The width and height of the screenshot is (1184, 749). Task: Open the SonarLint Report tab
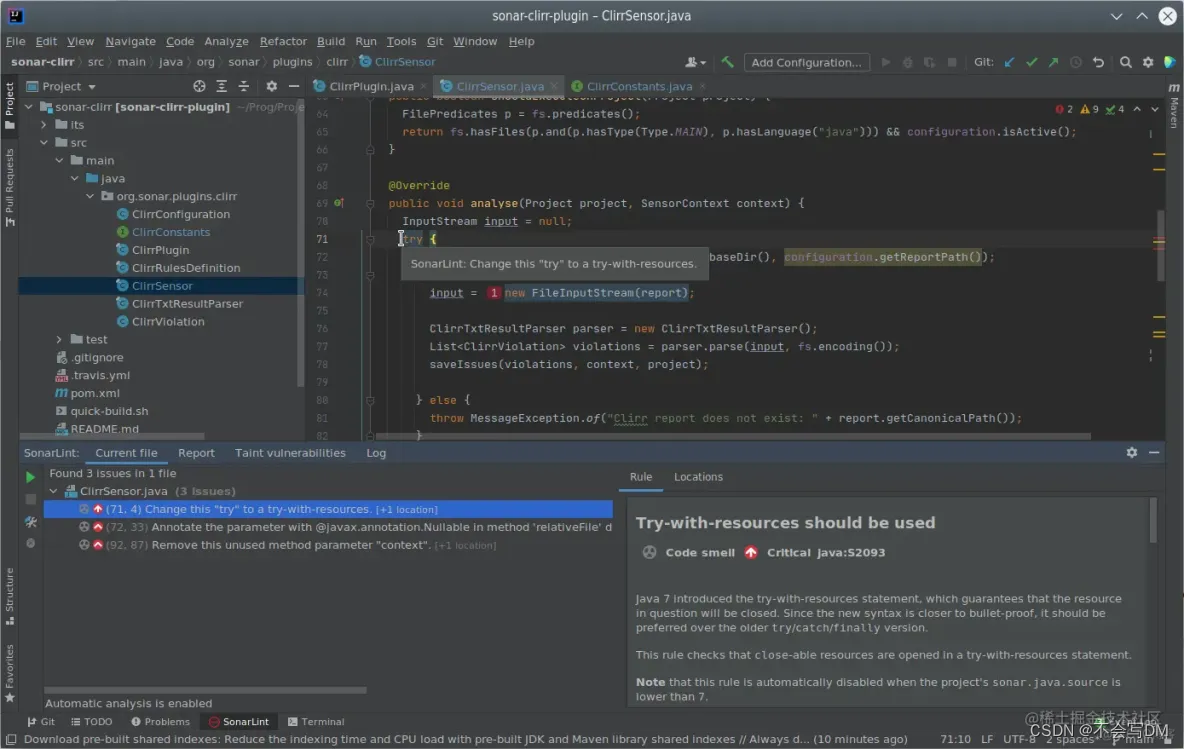[196, 453]
